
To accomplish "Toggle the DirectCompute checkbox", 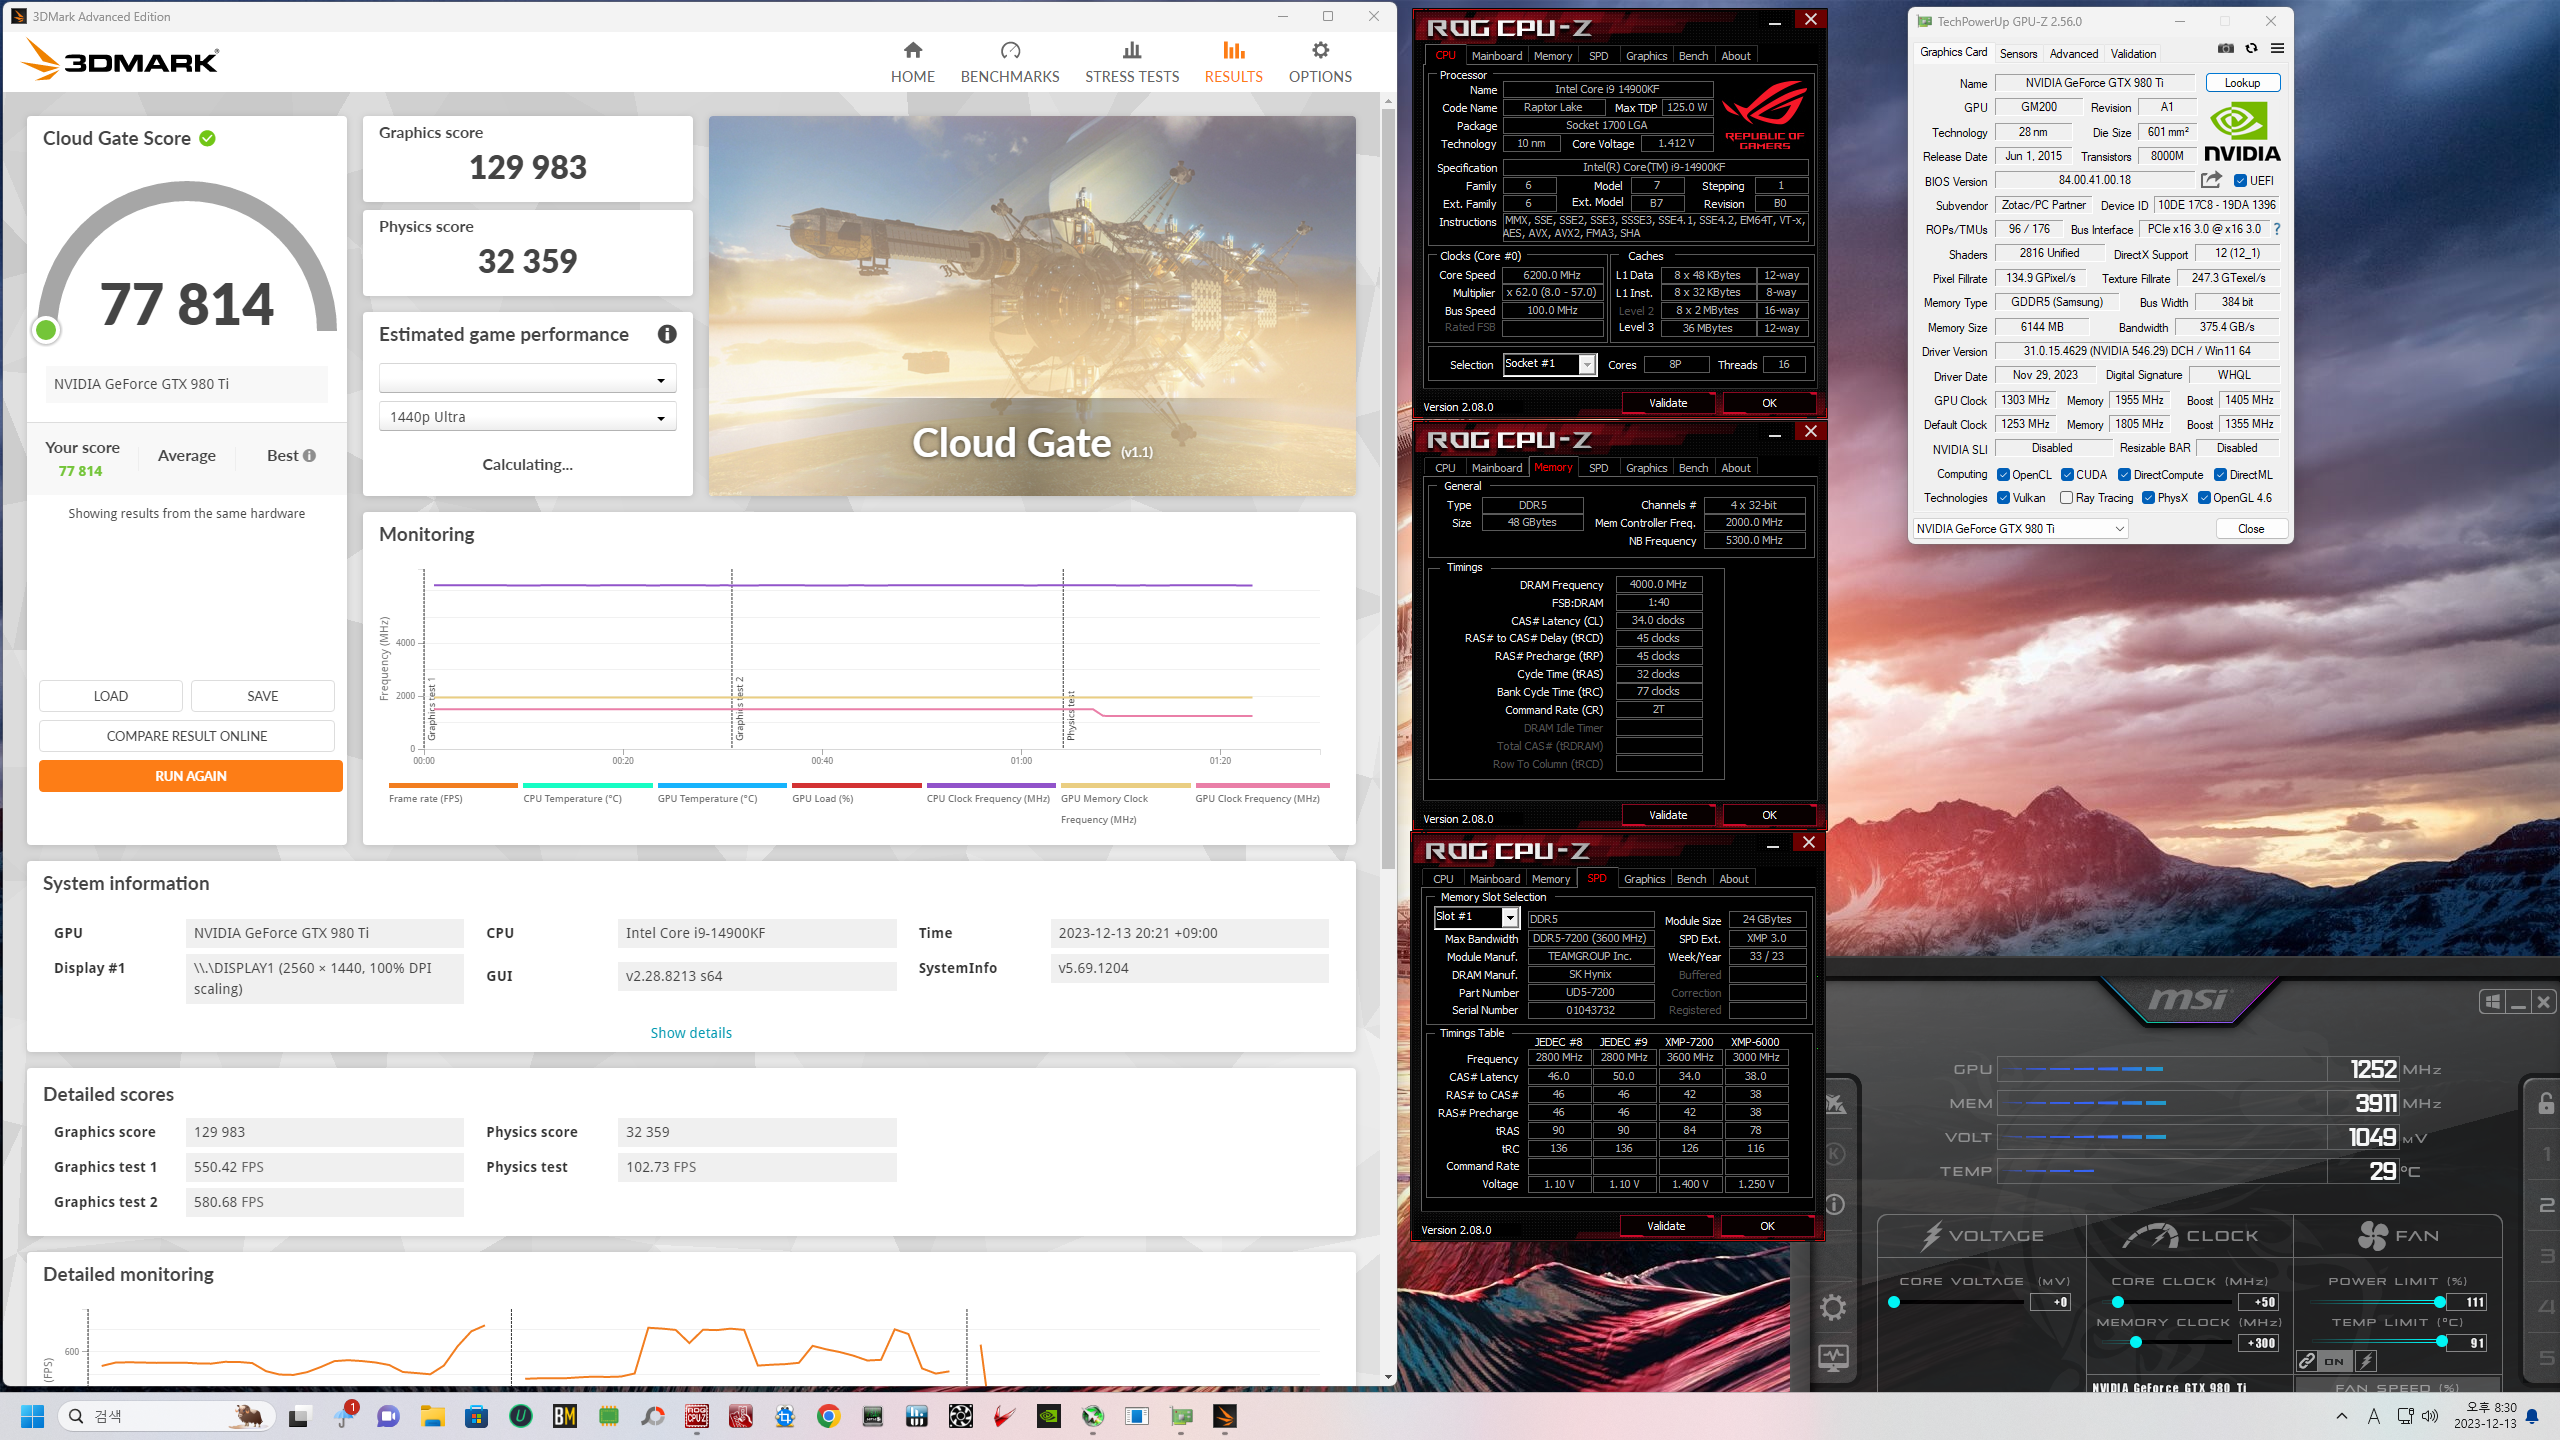I will tap(2124, 475).
